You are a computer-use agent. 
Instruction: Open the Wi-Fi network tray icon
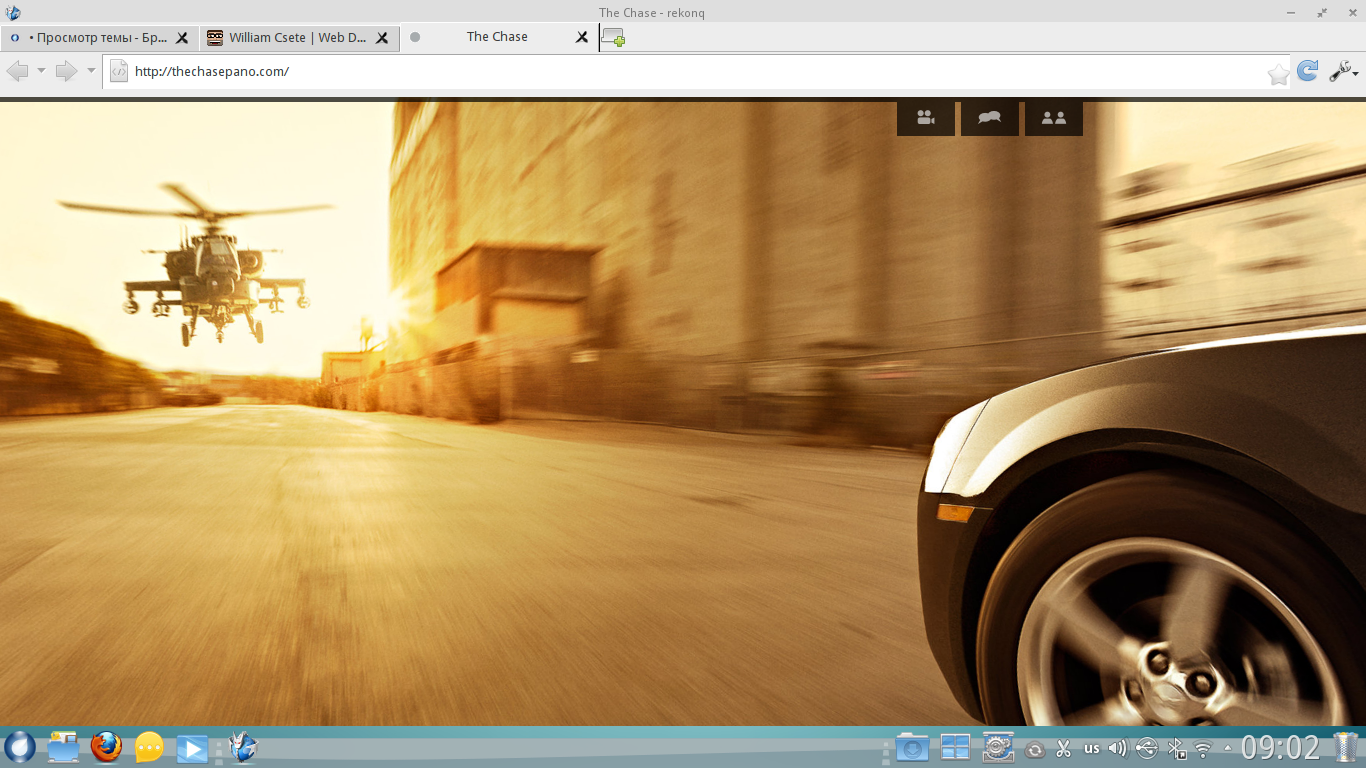(x=1203, y=748)
